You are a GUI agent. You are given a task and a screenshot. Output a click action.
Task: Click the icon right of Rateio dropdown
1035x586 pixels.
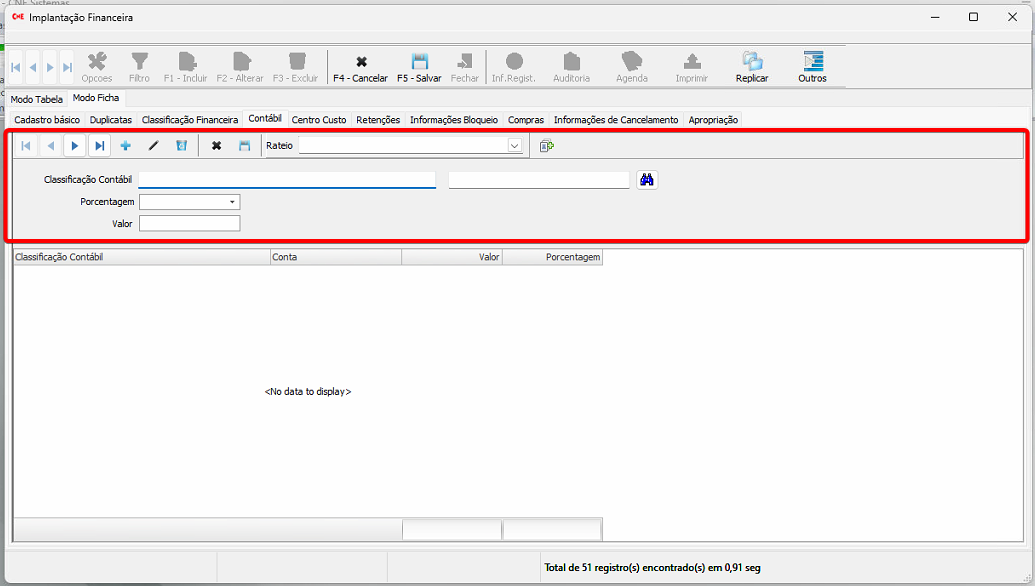coord(546,146)
